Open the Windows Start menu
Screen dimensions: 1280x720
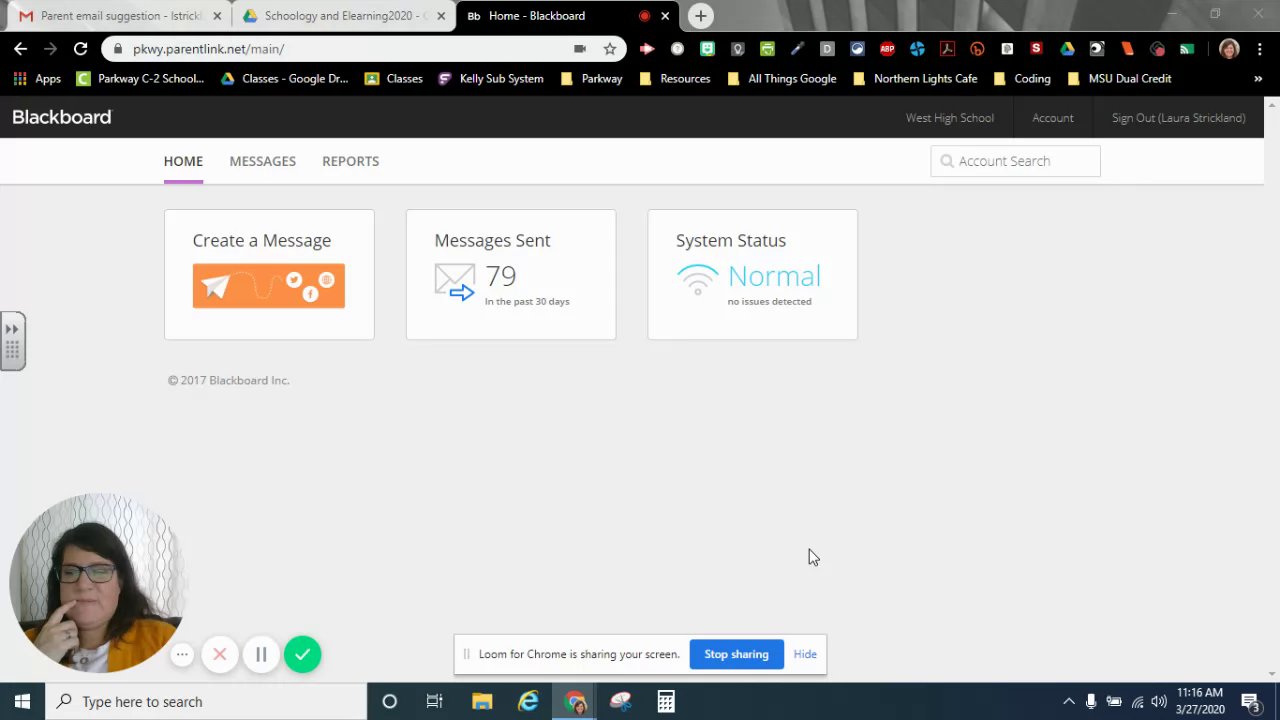pos(22,701)
